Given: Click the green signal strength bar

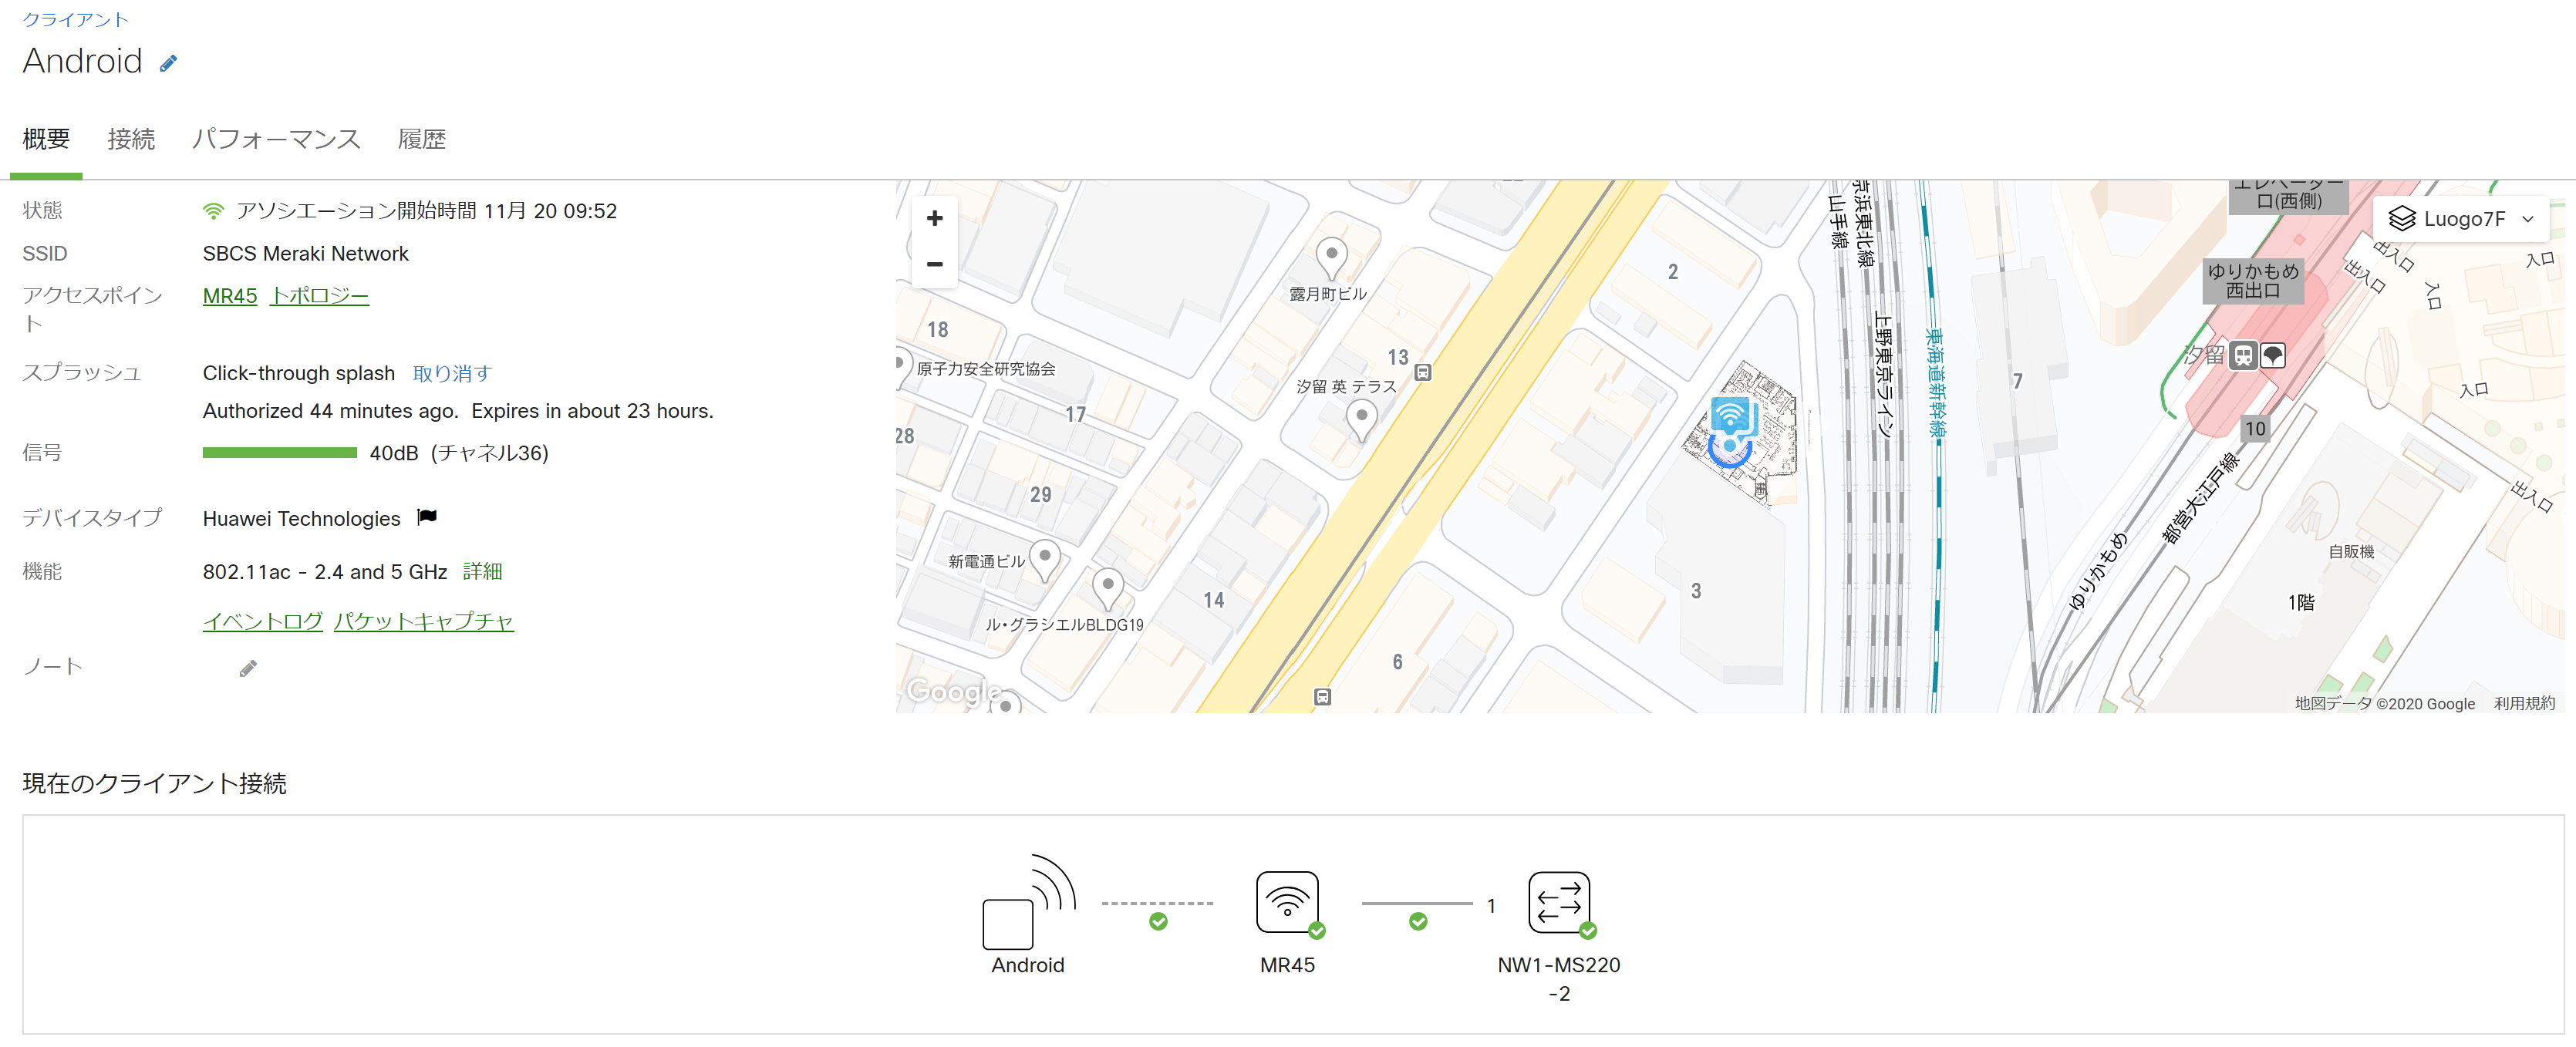Looking at the screenshot, I should (x=279, y=453).
